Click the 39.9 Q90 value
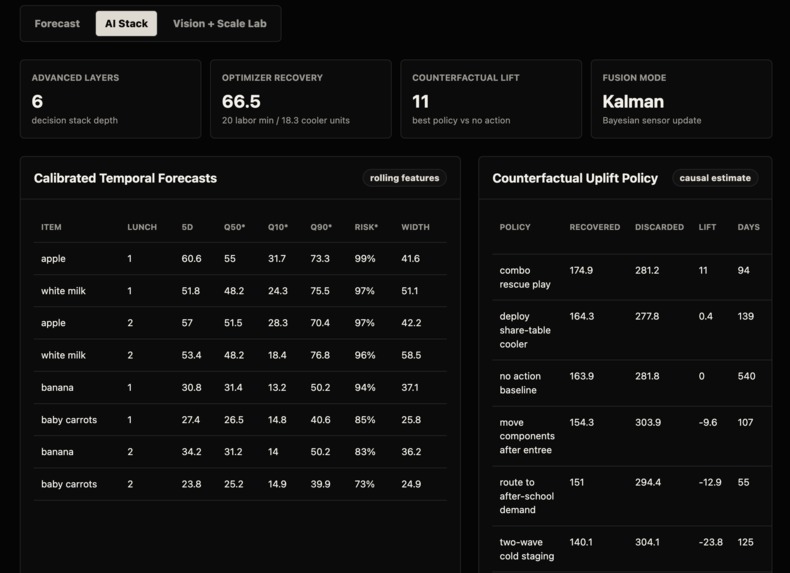Image resolution: width=790 pixels, height=573 pixels. click(320, 484)
